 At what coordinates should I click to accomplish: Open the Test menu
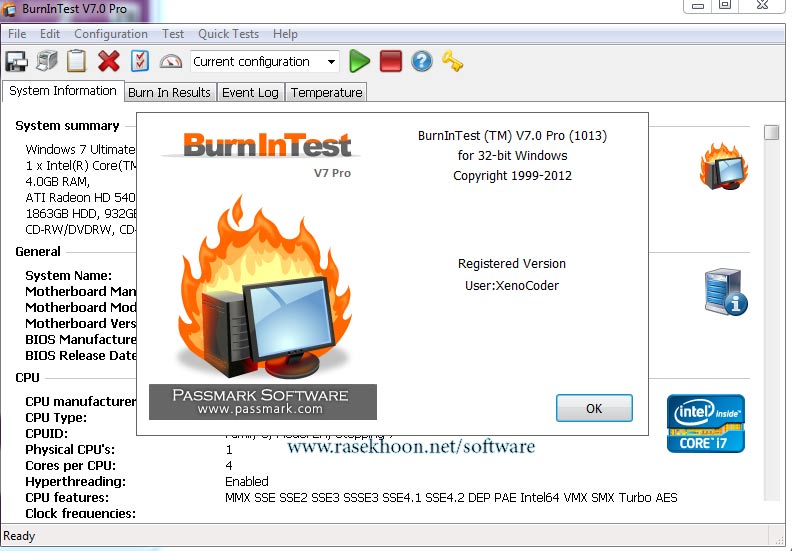click(x=173, y=34)
